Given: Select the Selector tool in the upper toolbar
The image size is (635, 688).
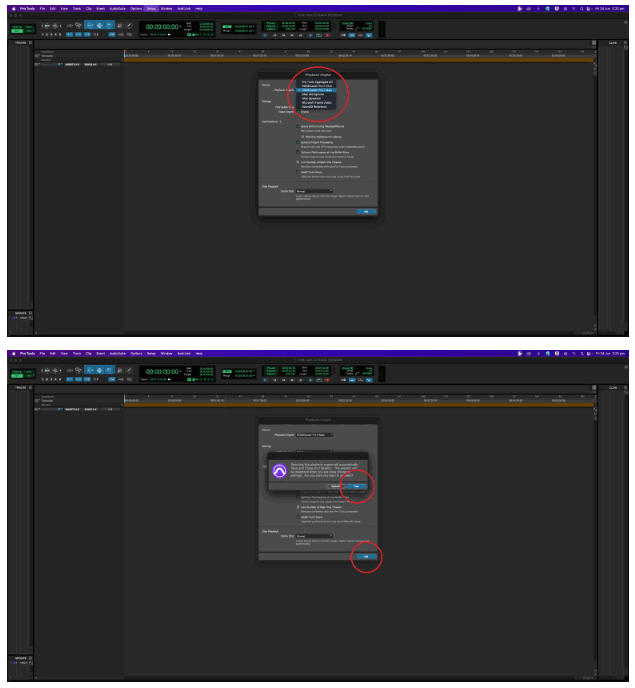Looking at the screenshot, I should pyautogui.click(x=100, y=25).
